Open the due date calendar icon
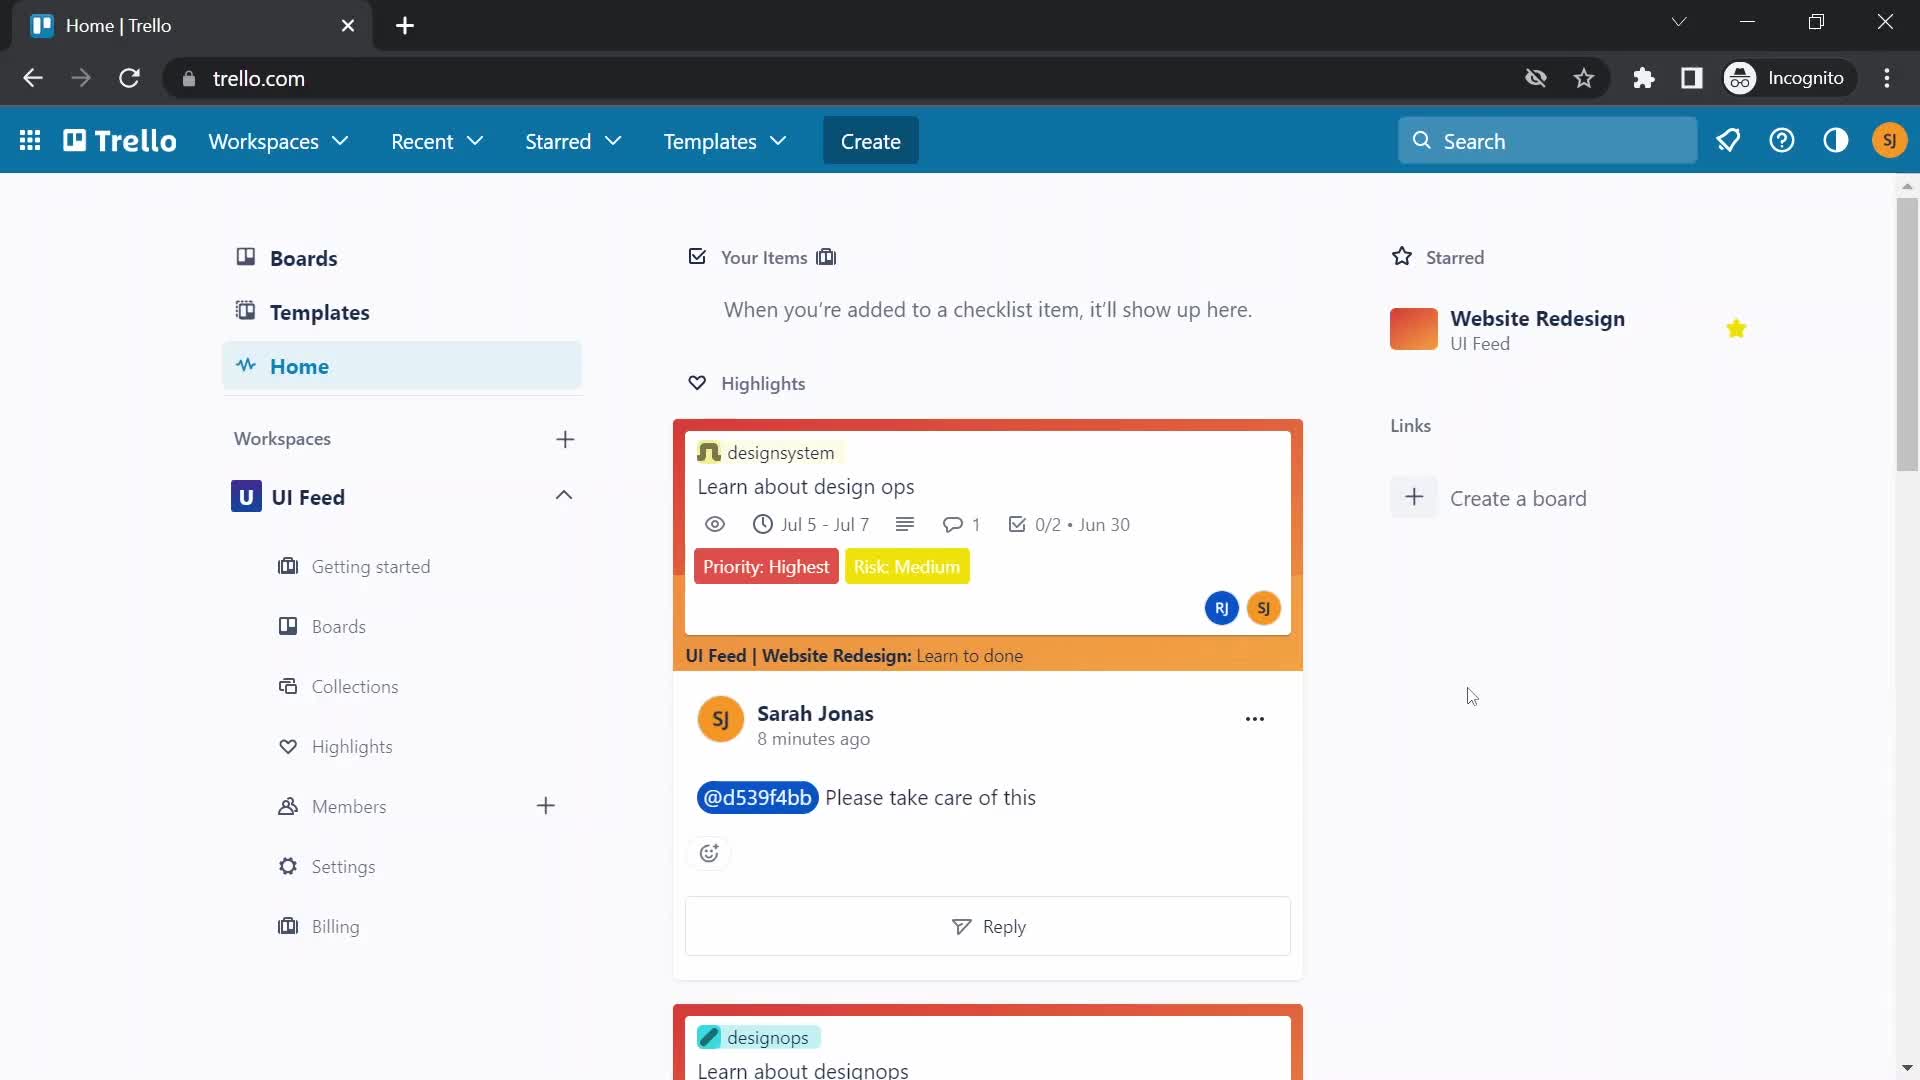The width and height of the screenshot is (1920, 1080). pos(761,524)
